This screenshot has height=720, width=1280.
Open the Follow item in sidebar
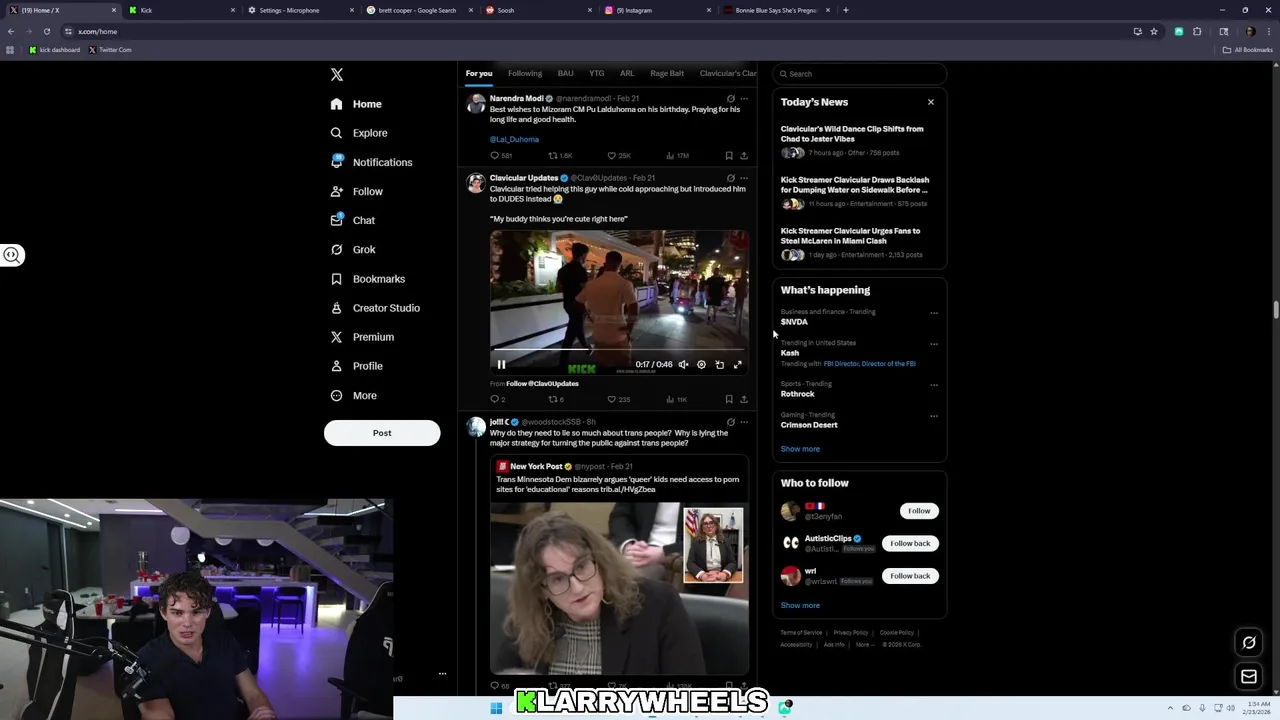tap(356, 191)
